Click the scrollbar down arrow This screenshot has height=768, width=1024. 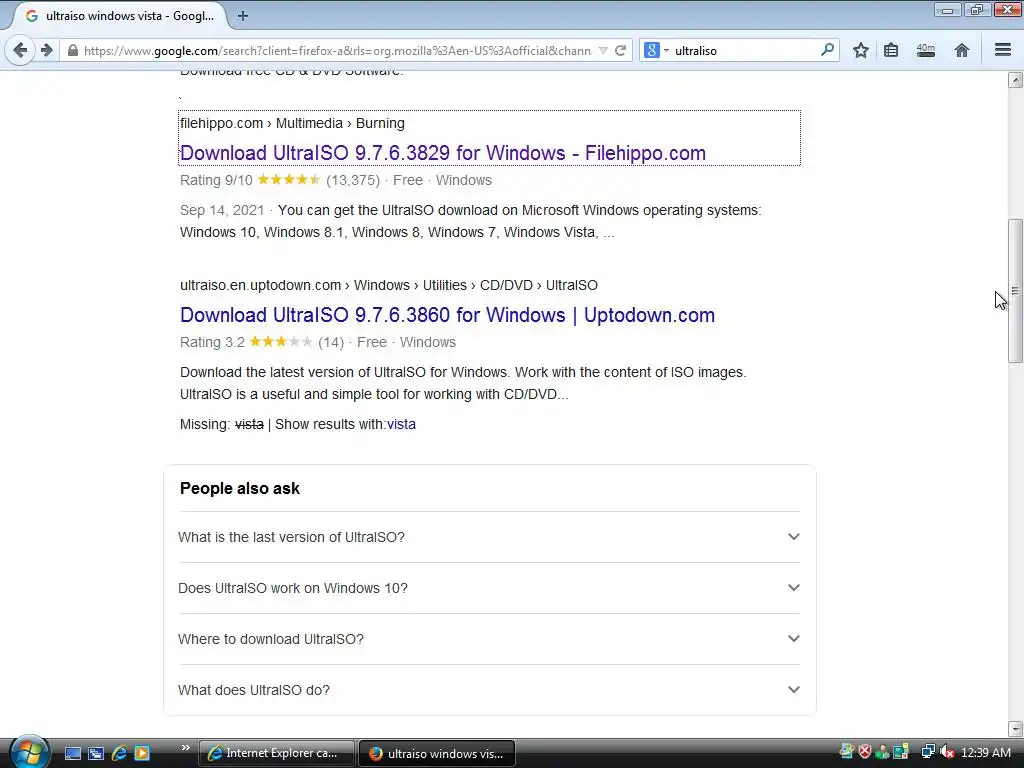[x=1015, y=728]
